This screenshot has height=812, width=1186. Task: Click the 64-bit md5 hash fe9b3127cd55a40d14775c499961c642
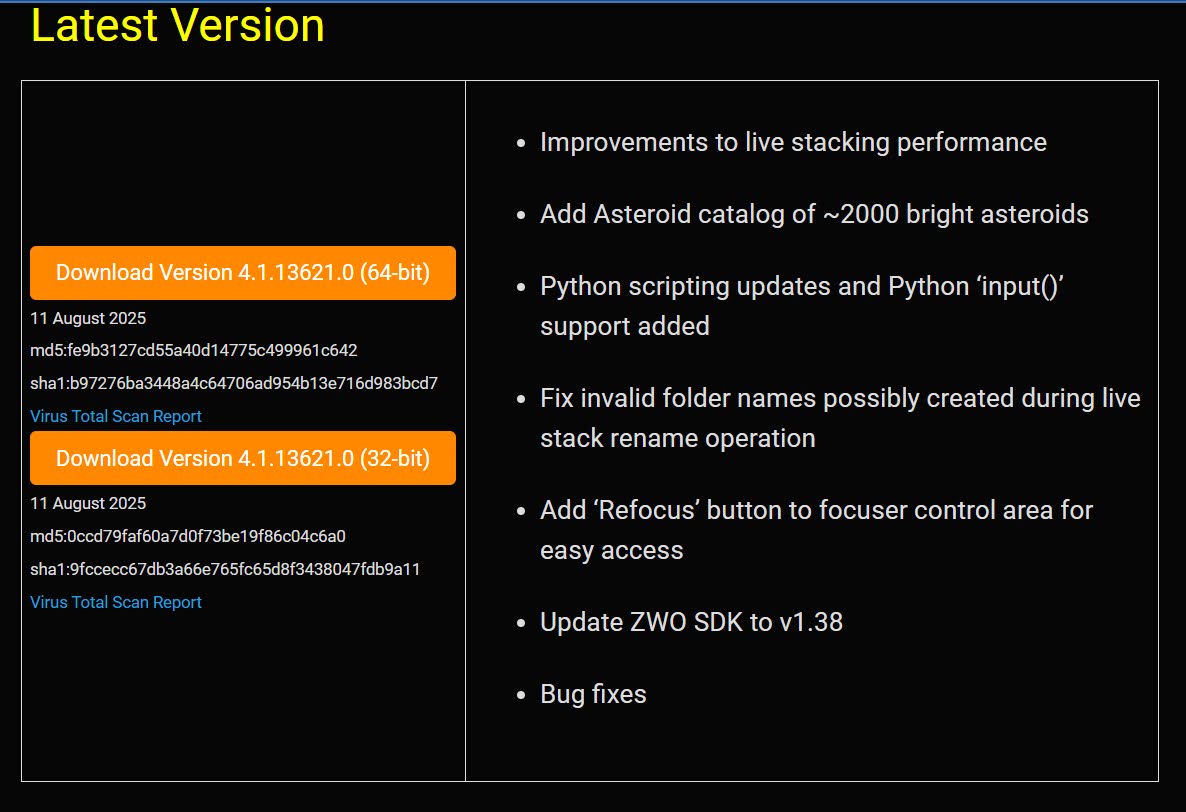pos(194,350)
